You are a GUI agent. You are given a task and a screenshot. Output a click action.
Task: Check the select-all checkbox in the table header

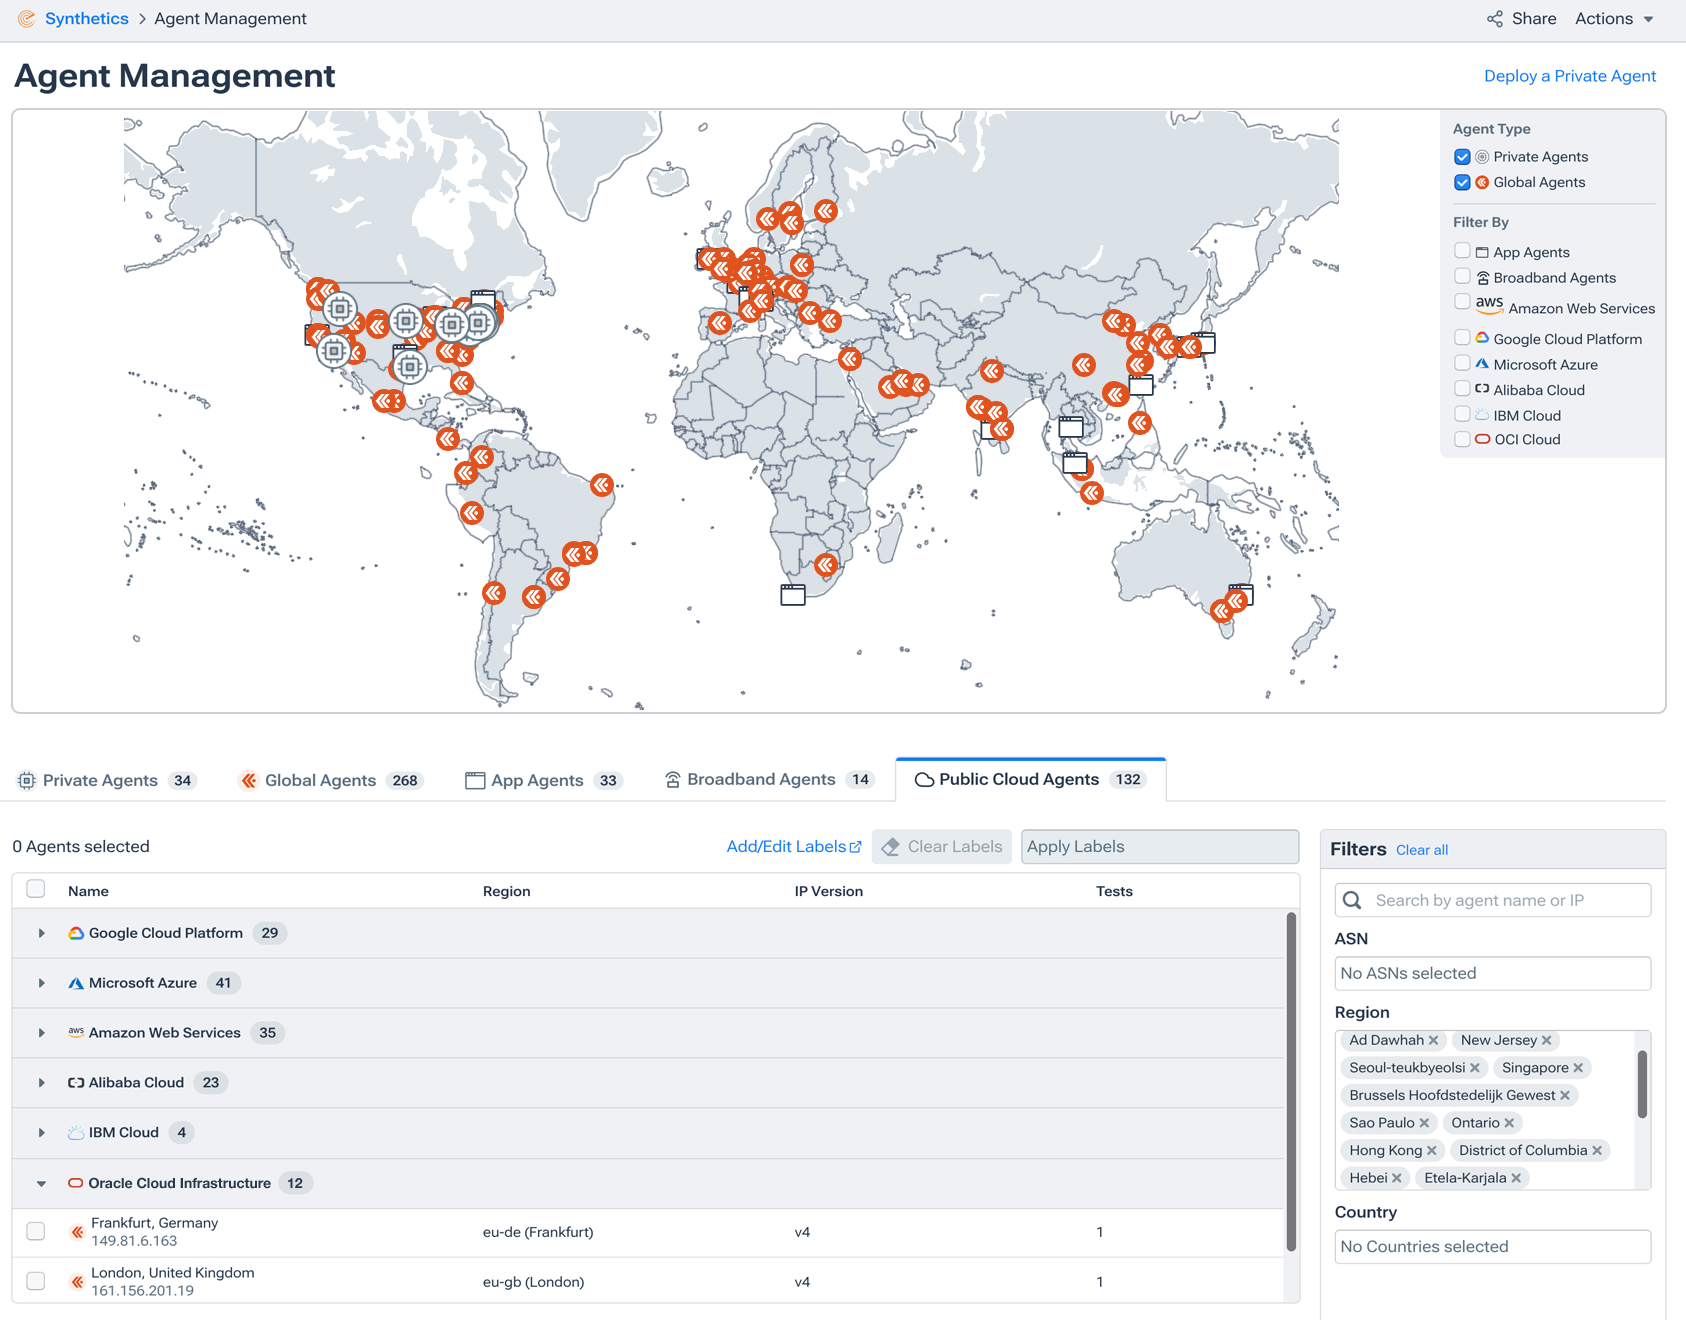coord(35,888)
